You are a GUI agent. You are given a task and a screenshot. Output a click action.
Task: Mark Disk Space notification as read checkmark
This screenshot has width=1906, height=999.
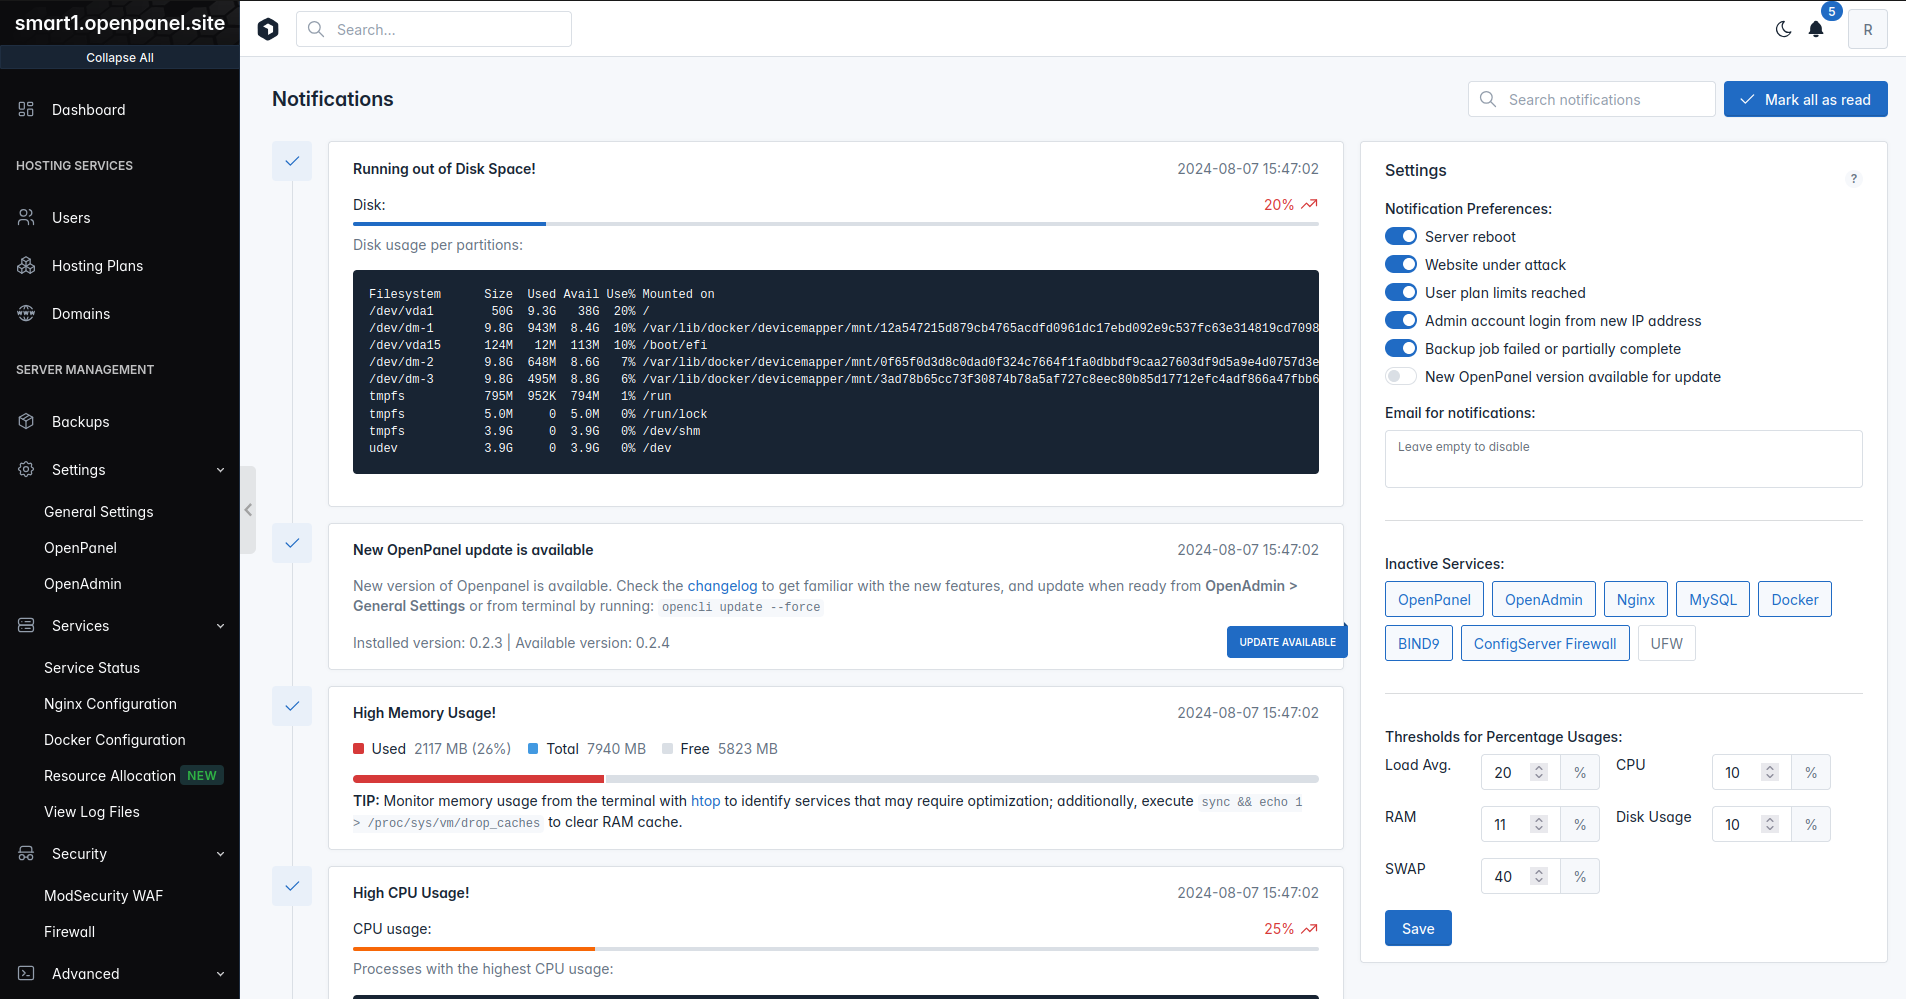[292, 161]
